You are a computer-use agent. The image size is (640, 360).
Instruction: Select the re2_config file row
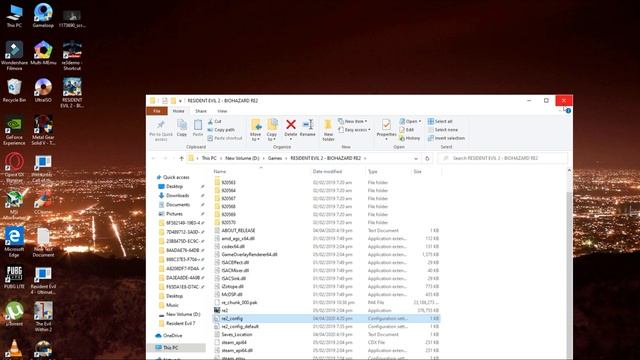coord(326,318)
